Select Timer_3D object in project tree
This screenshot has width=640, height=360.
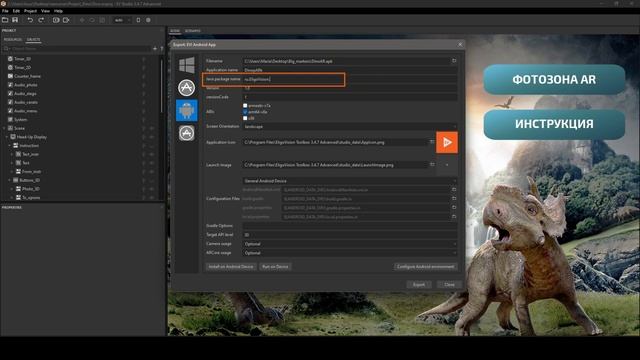coord(22,59)
